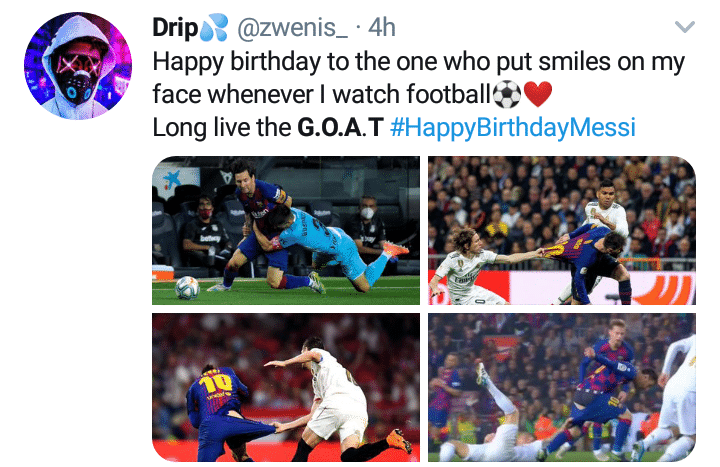Click the 'Happy birthday to the one' line
This screenshot has height=467, width=720.
418,62
